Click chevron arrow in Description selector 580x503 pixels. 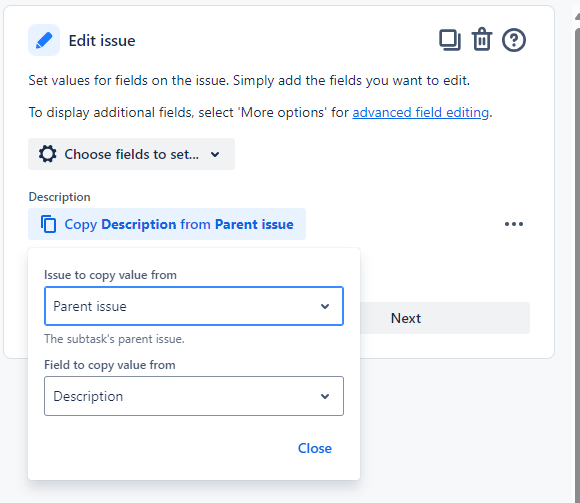click(x=325, y=396)
